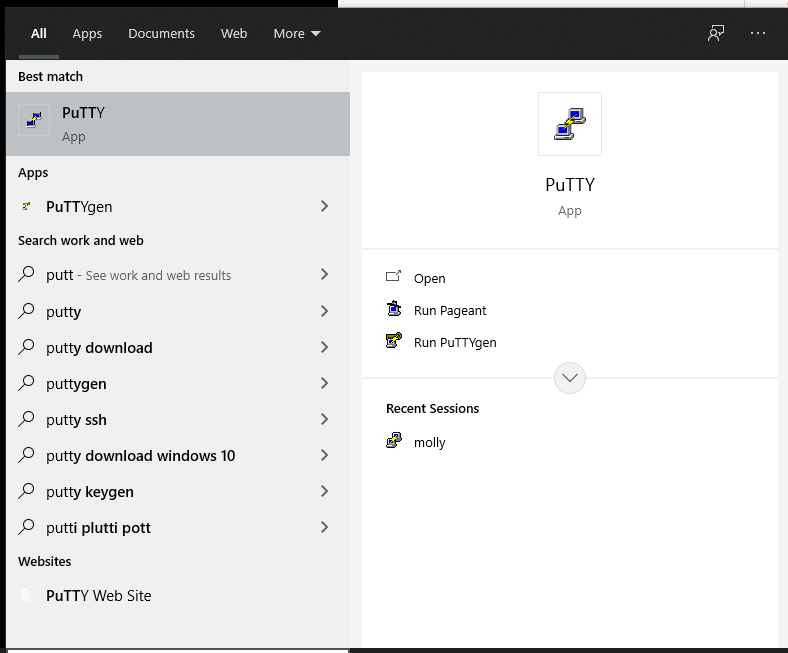The image size is (788, 653).
Task: Click the search icon beside 'putty keygen'
Action: [26, 491]
